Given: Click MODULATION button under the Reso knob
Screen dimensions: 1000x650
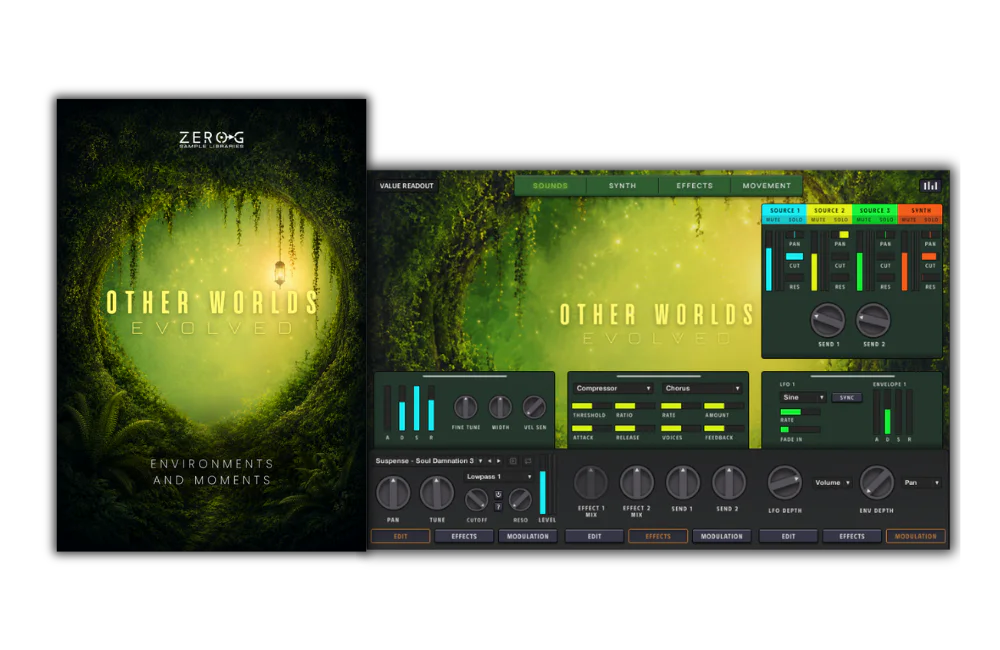Looking at the screenshot, I should point(527,536).
